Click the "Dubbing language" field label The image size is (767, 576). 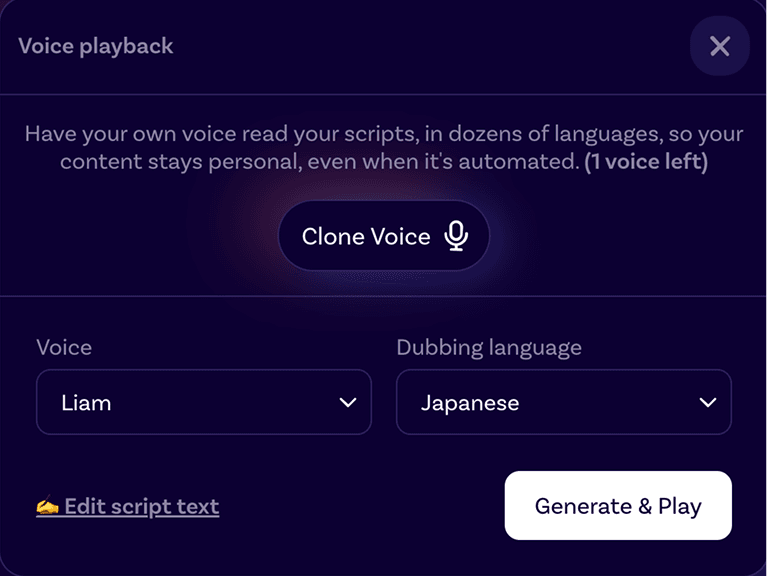(489, 348)
